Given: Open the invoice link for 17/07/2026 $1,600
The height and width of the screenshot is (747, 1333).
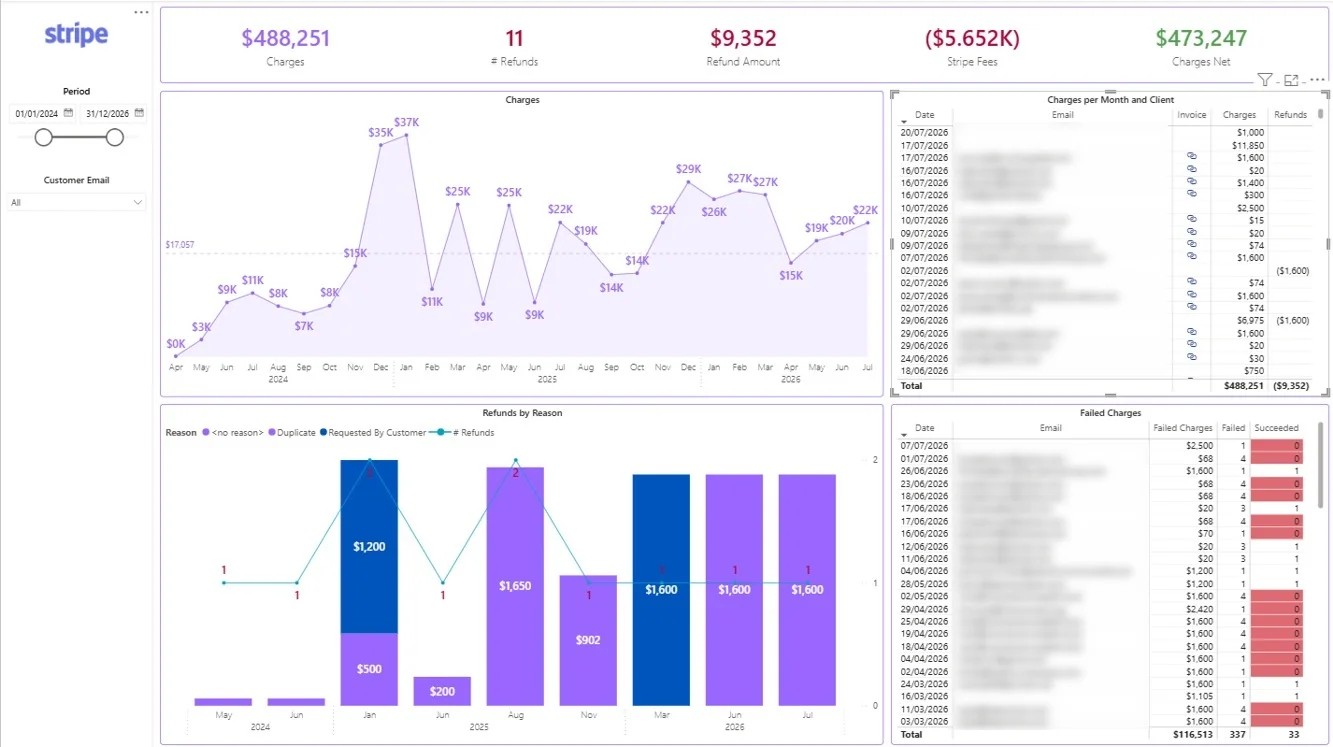Looking at the screenshot, I should pyautogui.click(x=1191, y=157).
